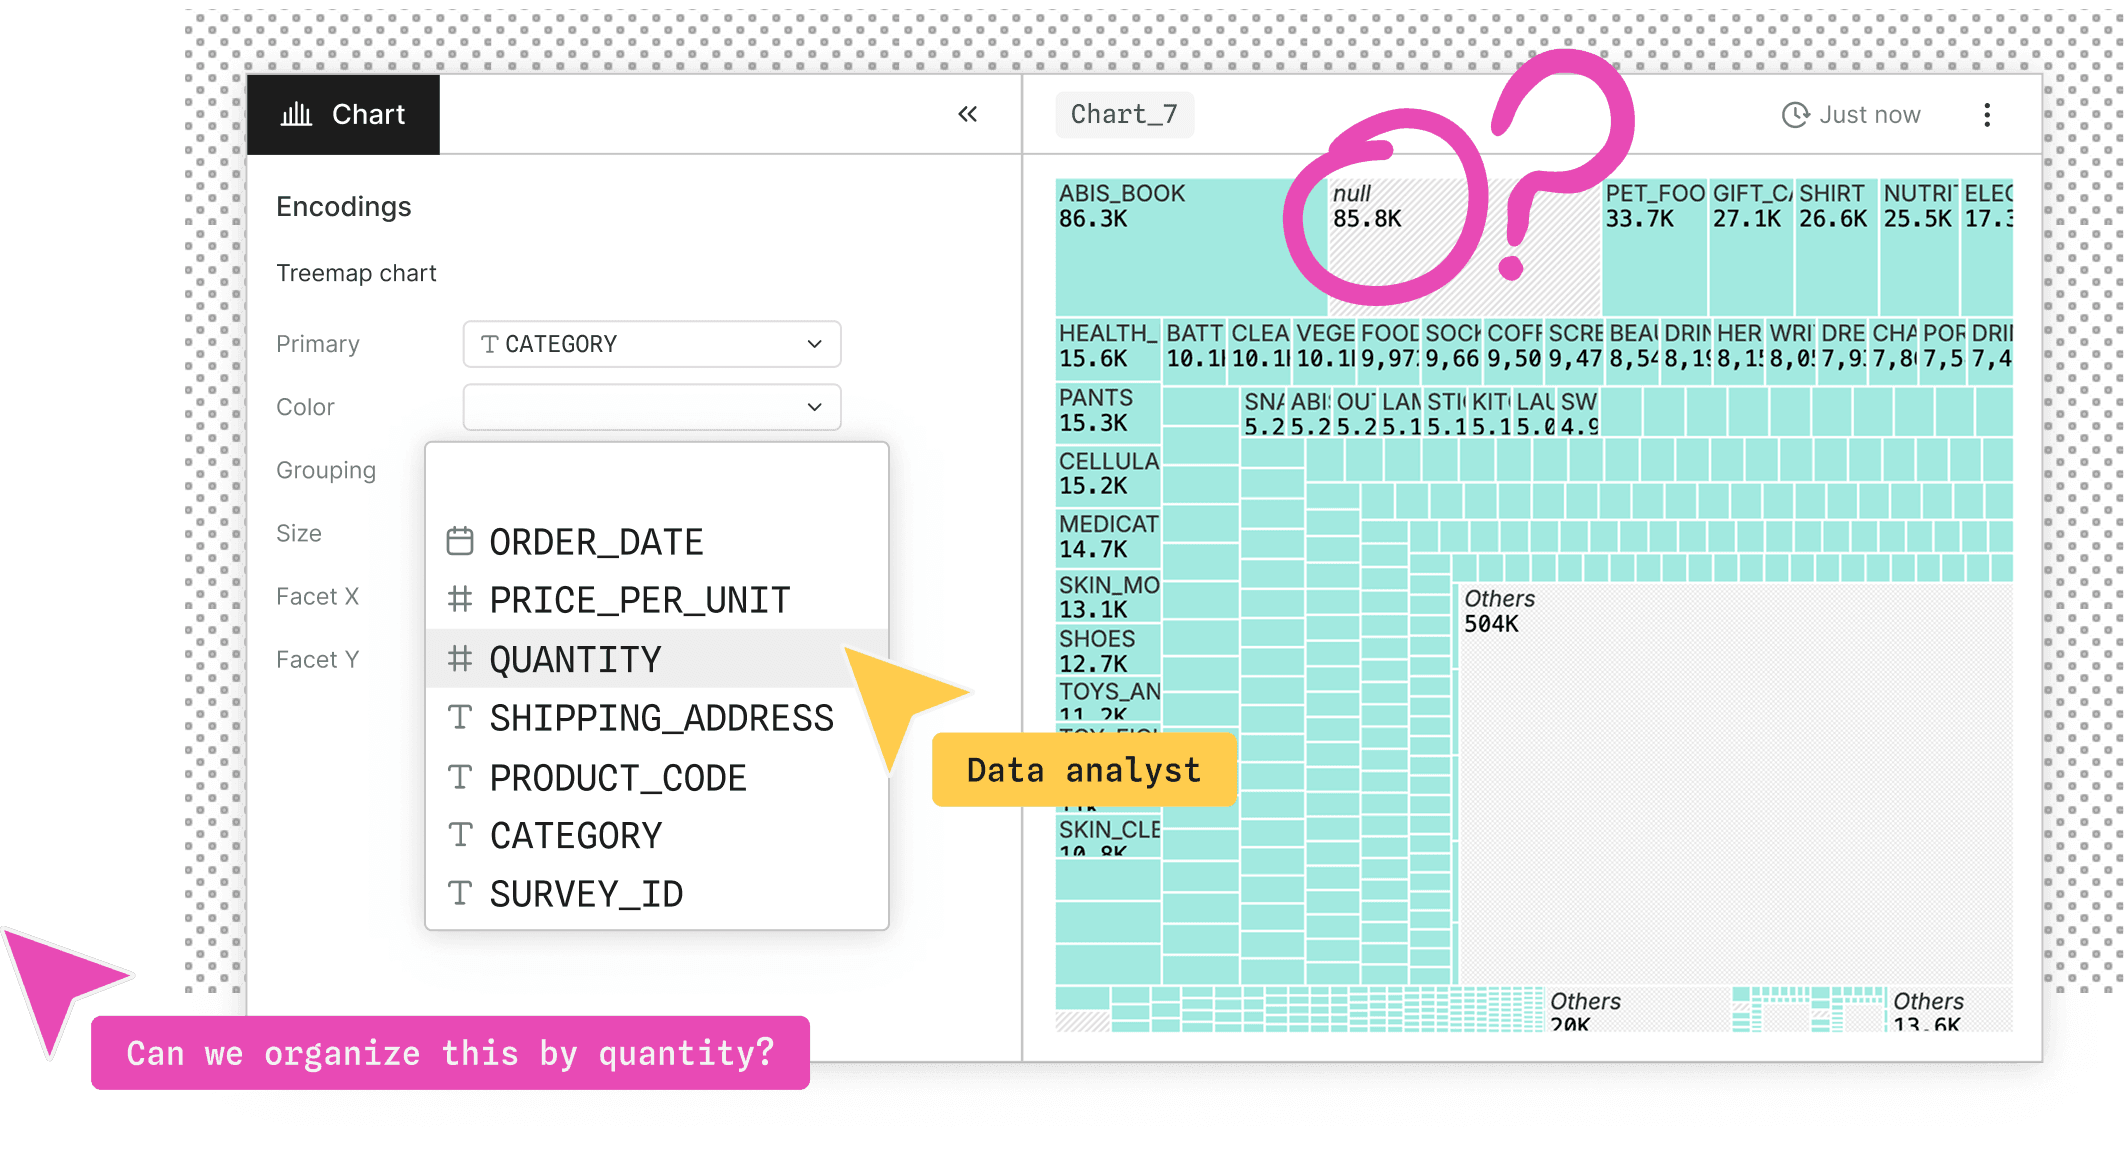Choose PRODUCT_CODE in the dropdown list
This screenshot has height=1151, width=2124.
[617, 777]
